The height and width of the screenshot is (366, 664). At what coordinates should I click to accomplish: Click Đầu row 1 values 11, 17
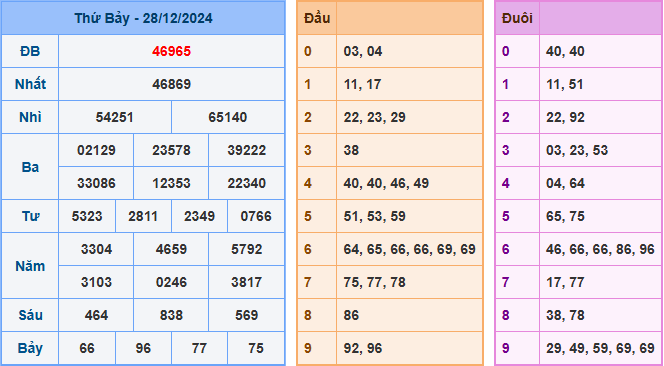click(362, 84)
